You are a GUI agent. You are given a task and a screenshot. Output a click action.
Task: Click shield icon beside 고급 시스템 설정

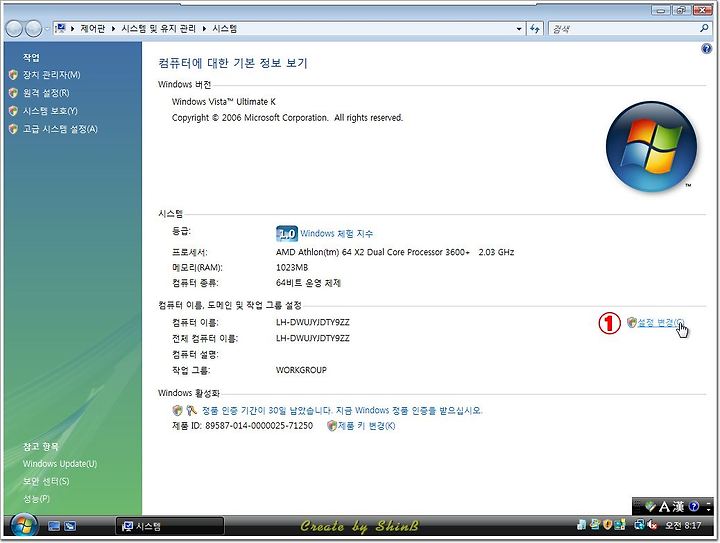tap(13, 129)
